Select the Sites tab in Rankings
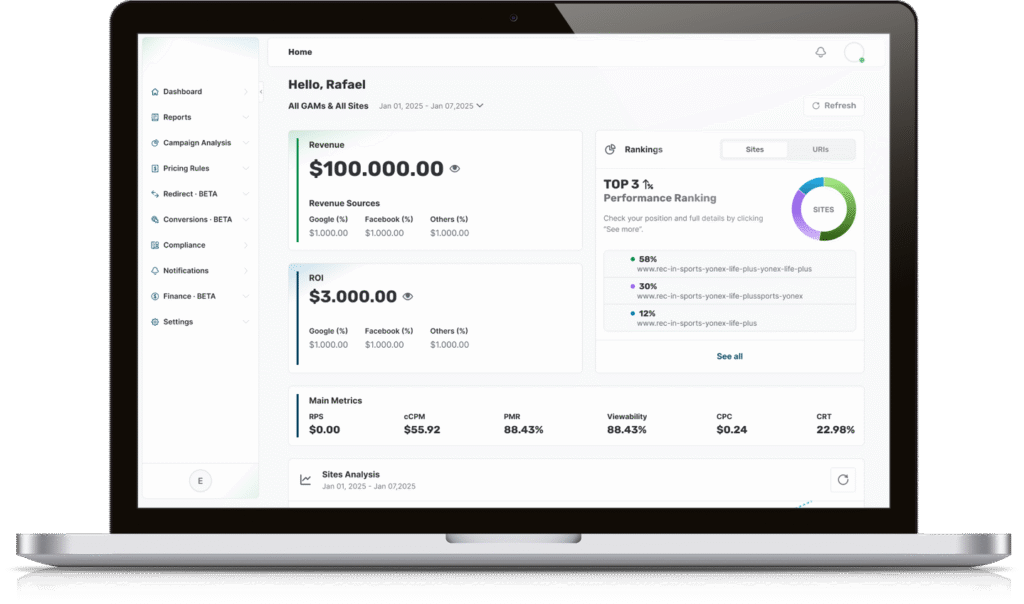The width and height of the screenshot is (1024, 604). click(755, 150)
